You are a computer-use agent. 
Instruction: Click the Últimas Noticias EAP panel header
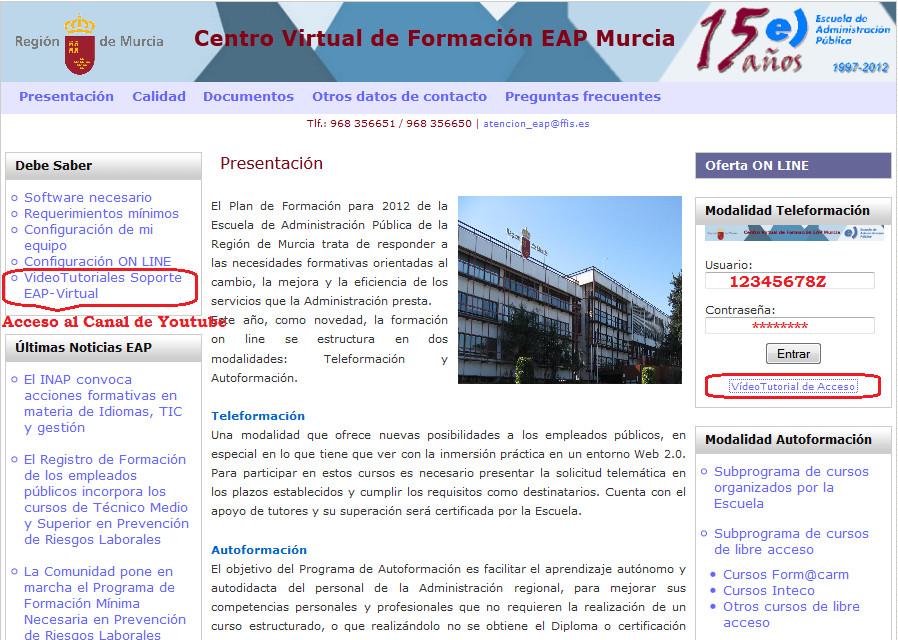pyautogui.click(x=104, y=348)
